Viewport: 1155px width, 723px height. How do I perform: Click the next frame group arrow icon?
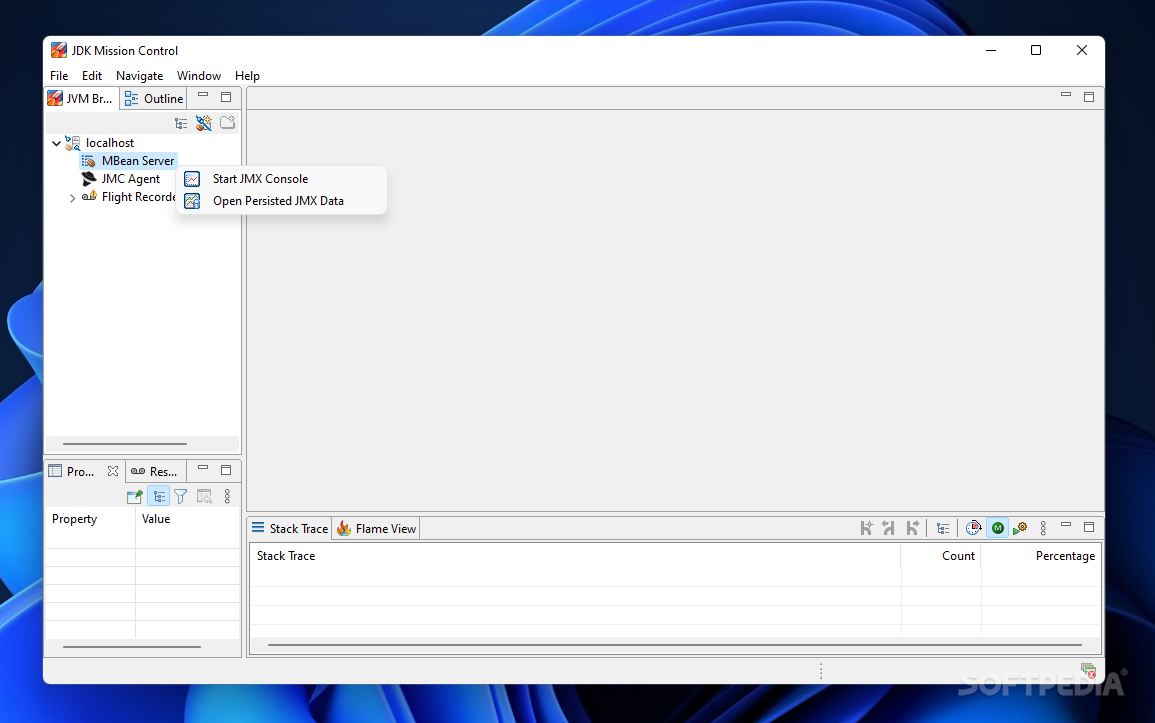pyautogui.click(x=912, y=528)
